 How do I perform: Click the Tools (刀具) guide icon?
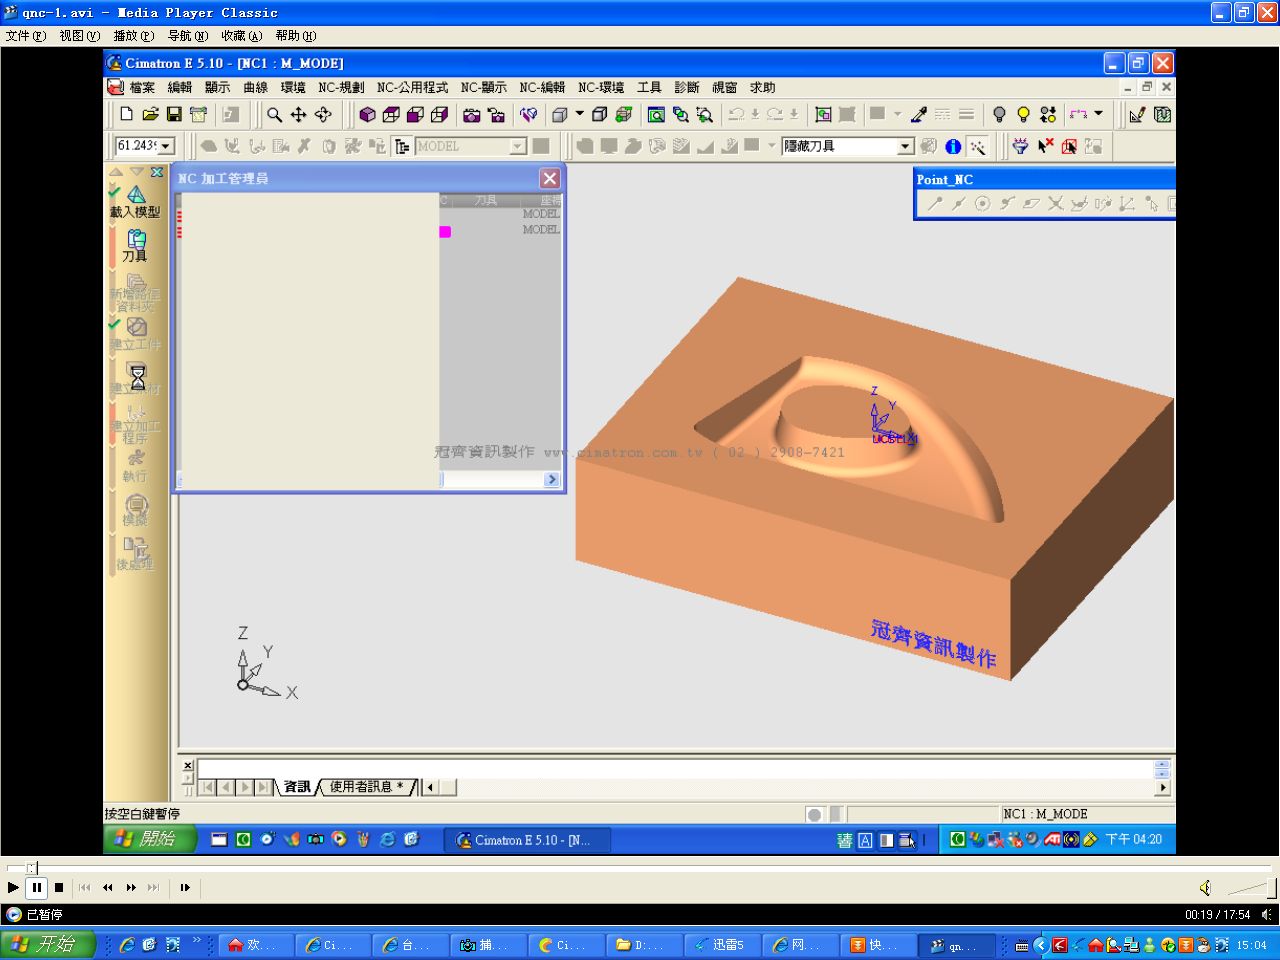135,246
